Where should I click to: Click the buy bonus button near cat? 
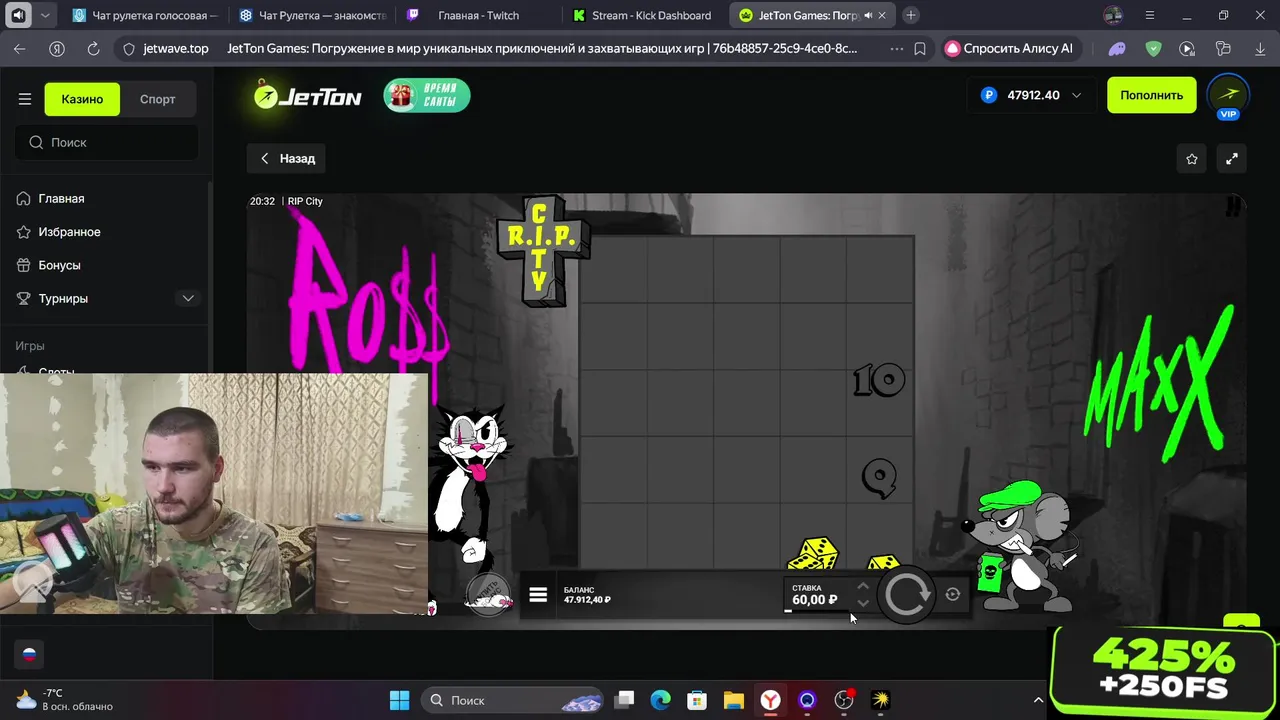click(x=488, y=595)
